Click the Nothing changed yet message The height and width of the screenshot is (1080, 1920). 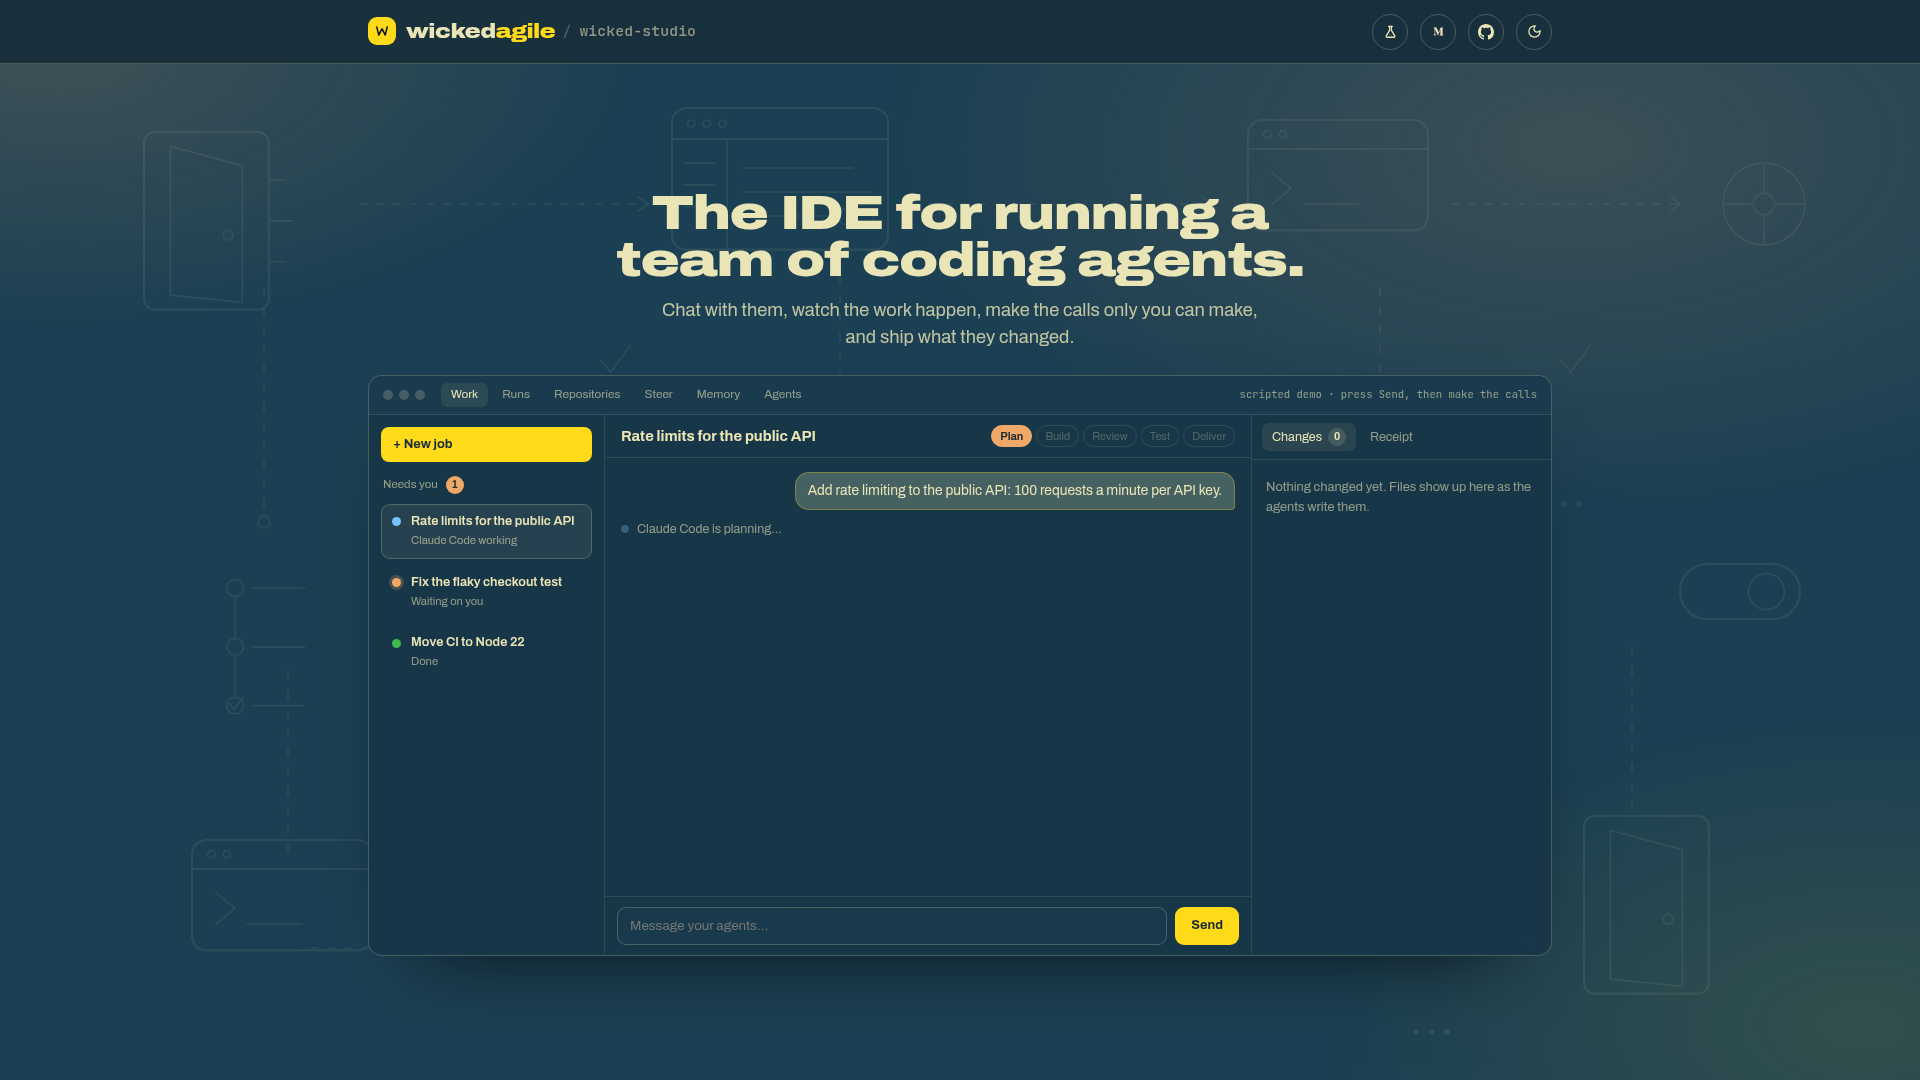1398,497
